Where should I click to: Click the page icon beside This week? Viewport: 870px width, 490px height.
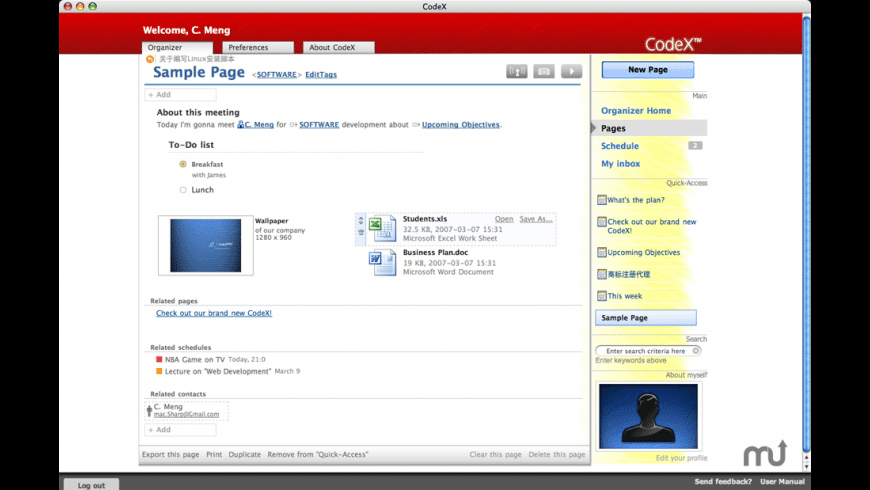[601, 296]
